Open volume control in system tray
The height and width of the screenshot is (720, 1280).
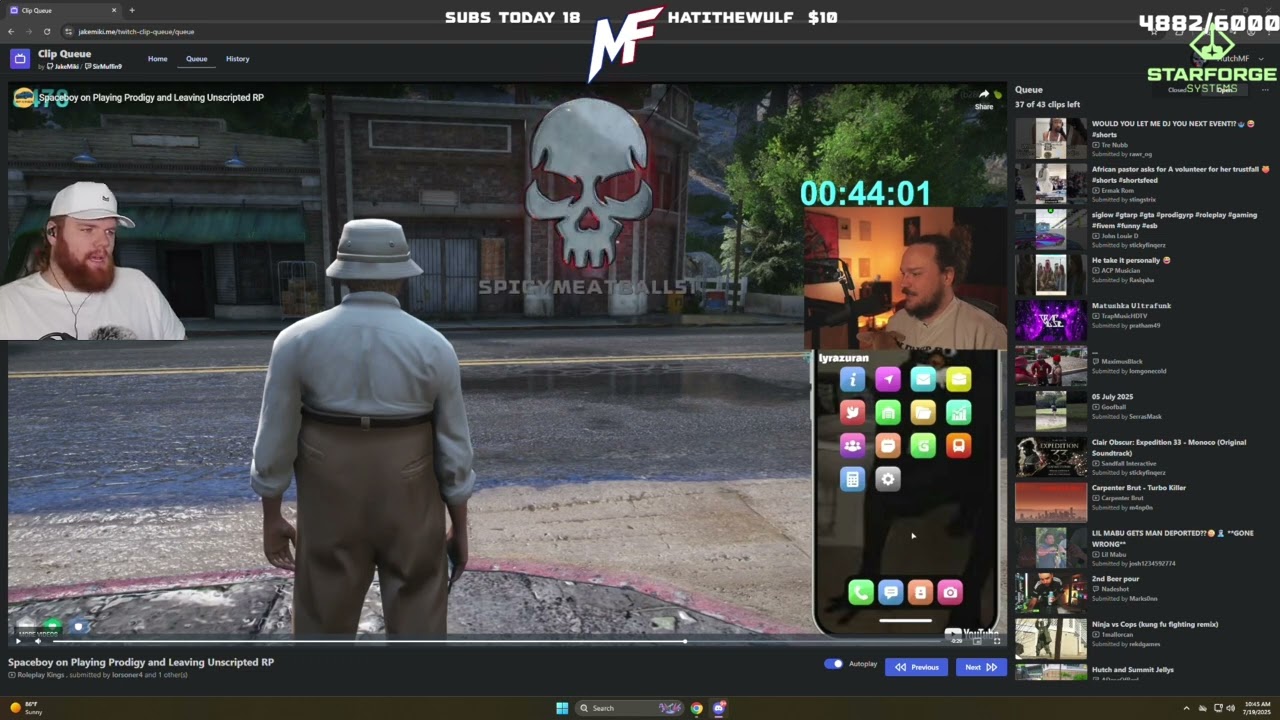1229,708
